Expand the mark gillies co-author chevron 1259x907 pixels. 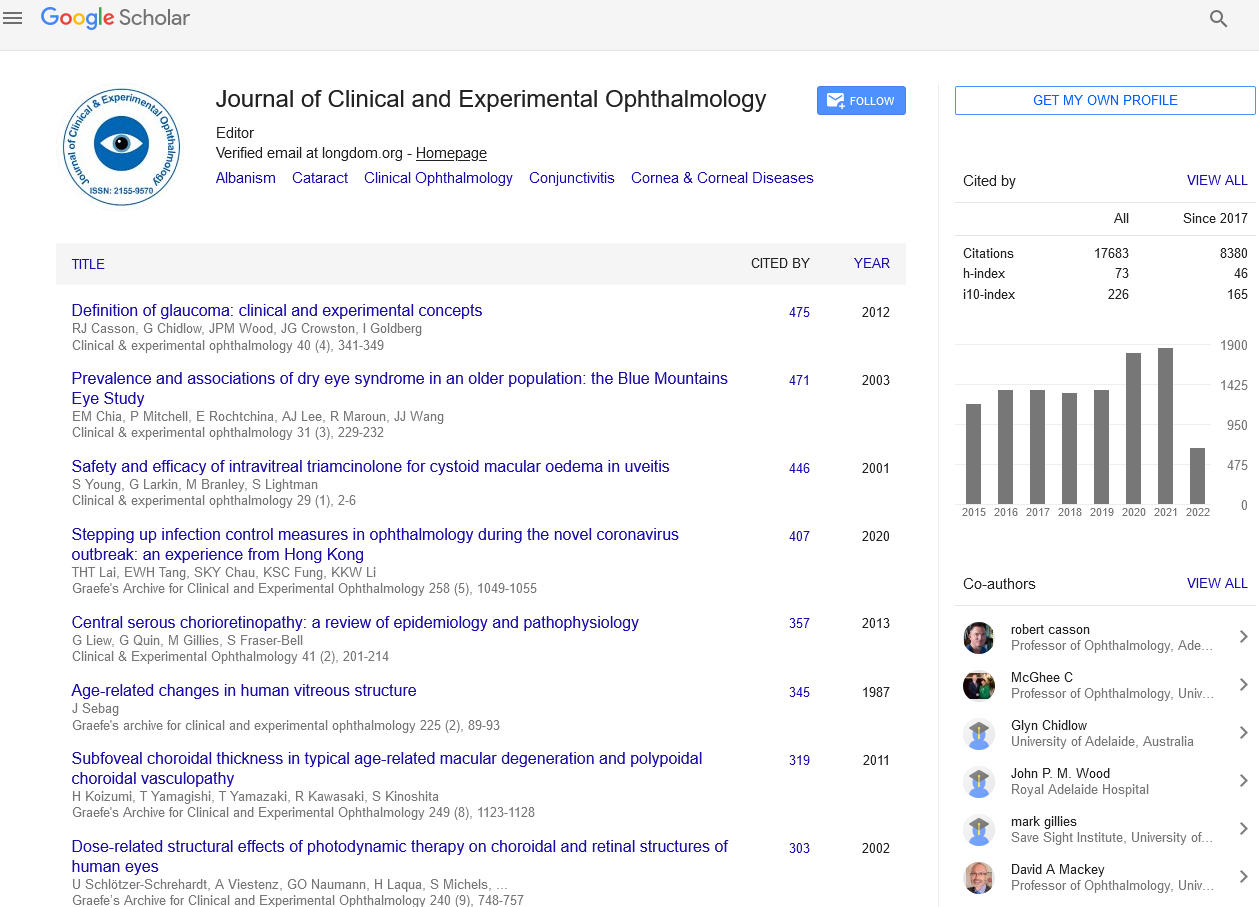point(1243,829)
